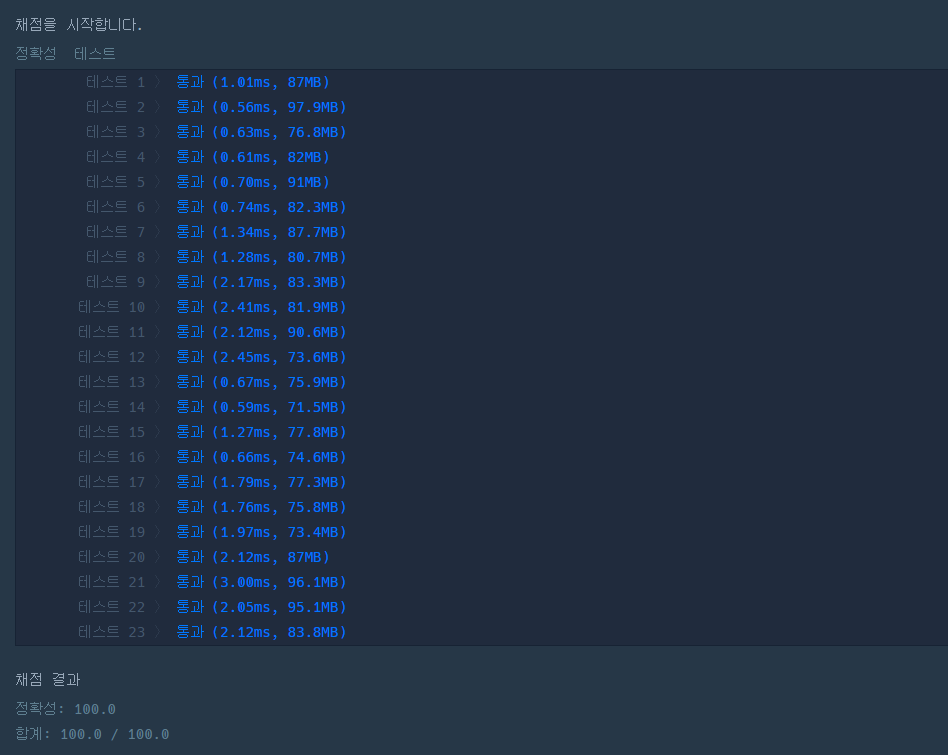Click the '정확성 테스트' section label

point(65,53)
